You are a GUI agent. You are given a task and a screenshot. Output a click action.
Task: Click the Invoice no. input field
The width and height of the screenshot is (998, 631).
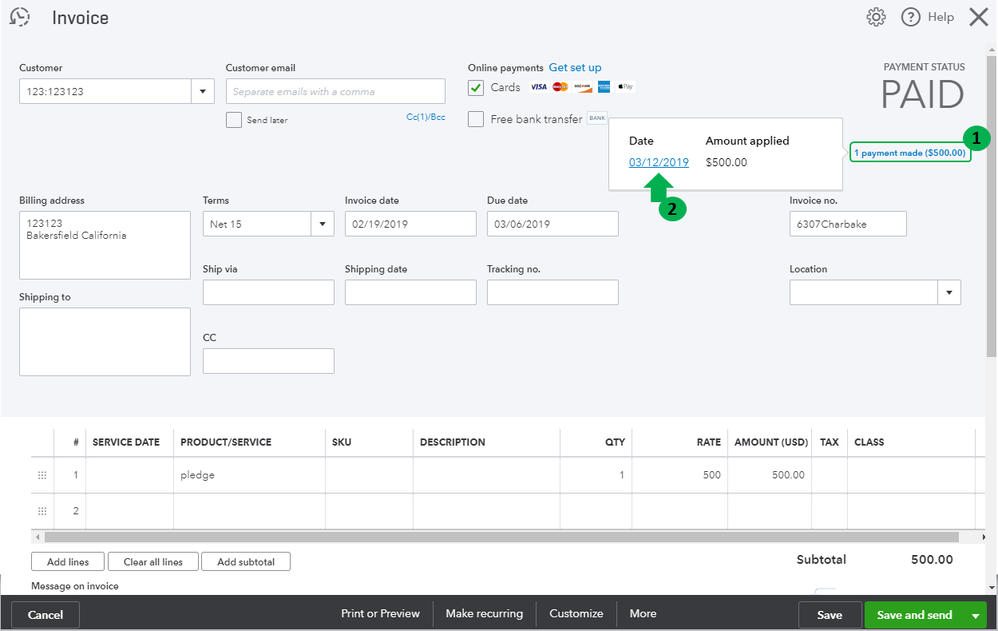click(848, 224)
